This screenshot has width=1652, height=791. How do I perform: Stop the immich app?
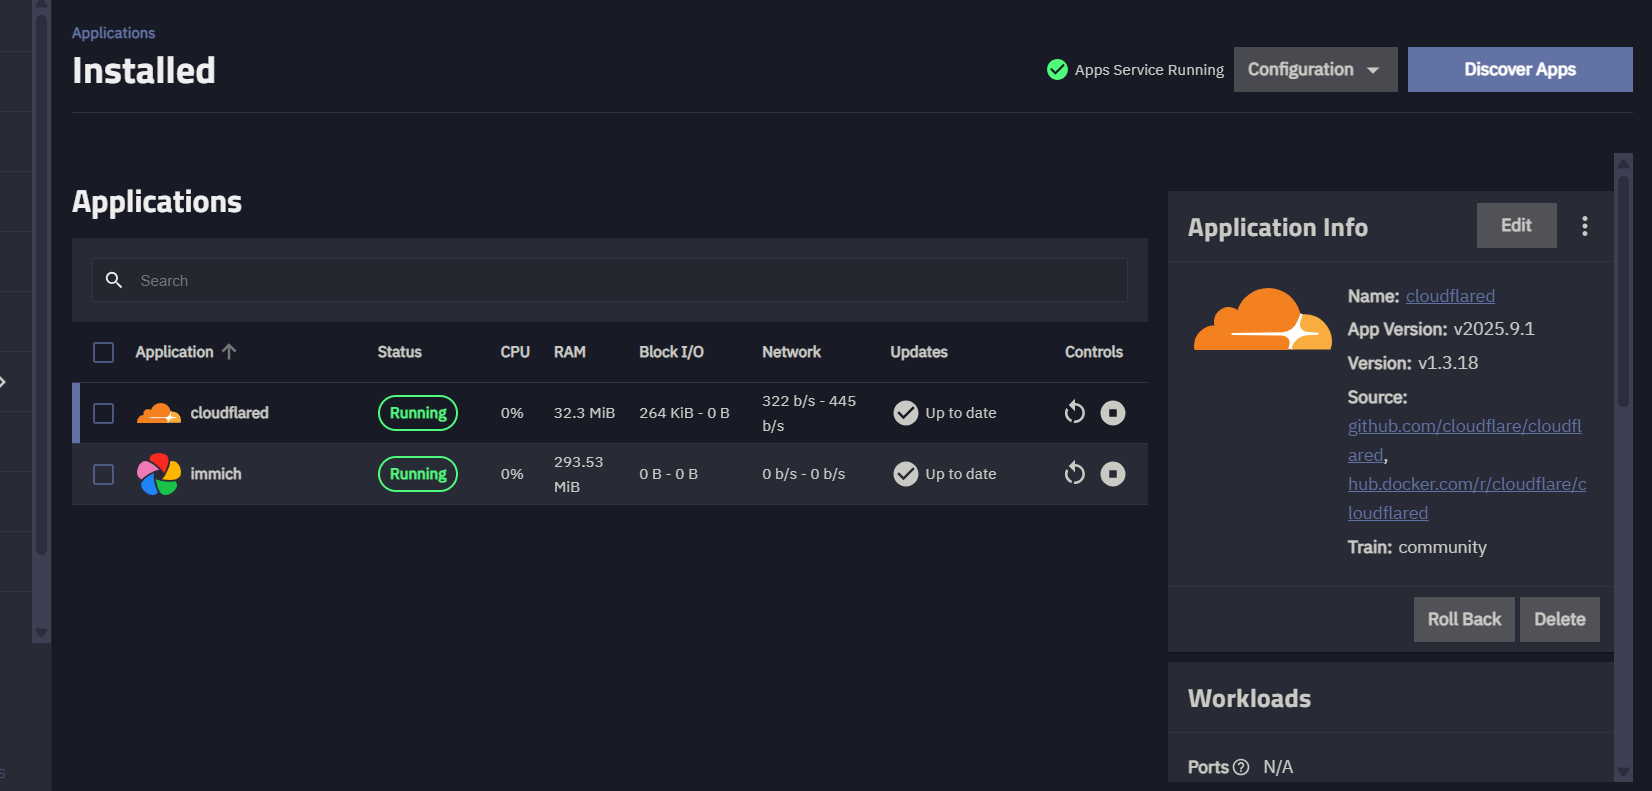click(x=1113, y=474)
